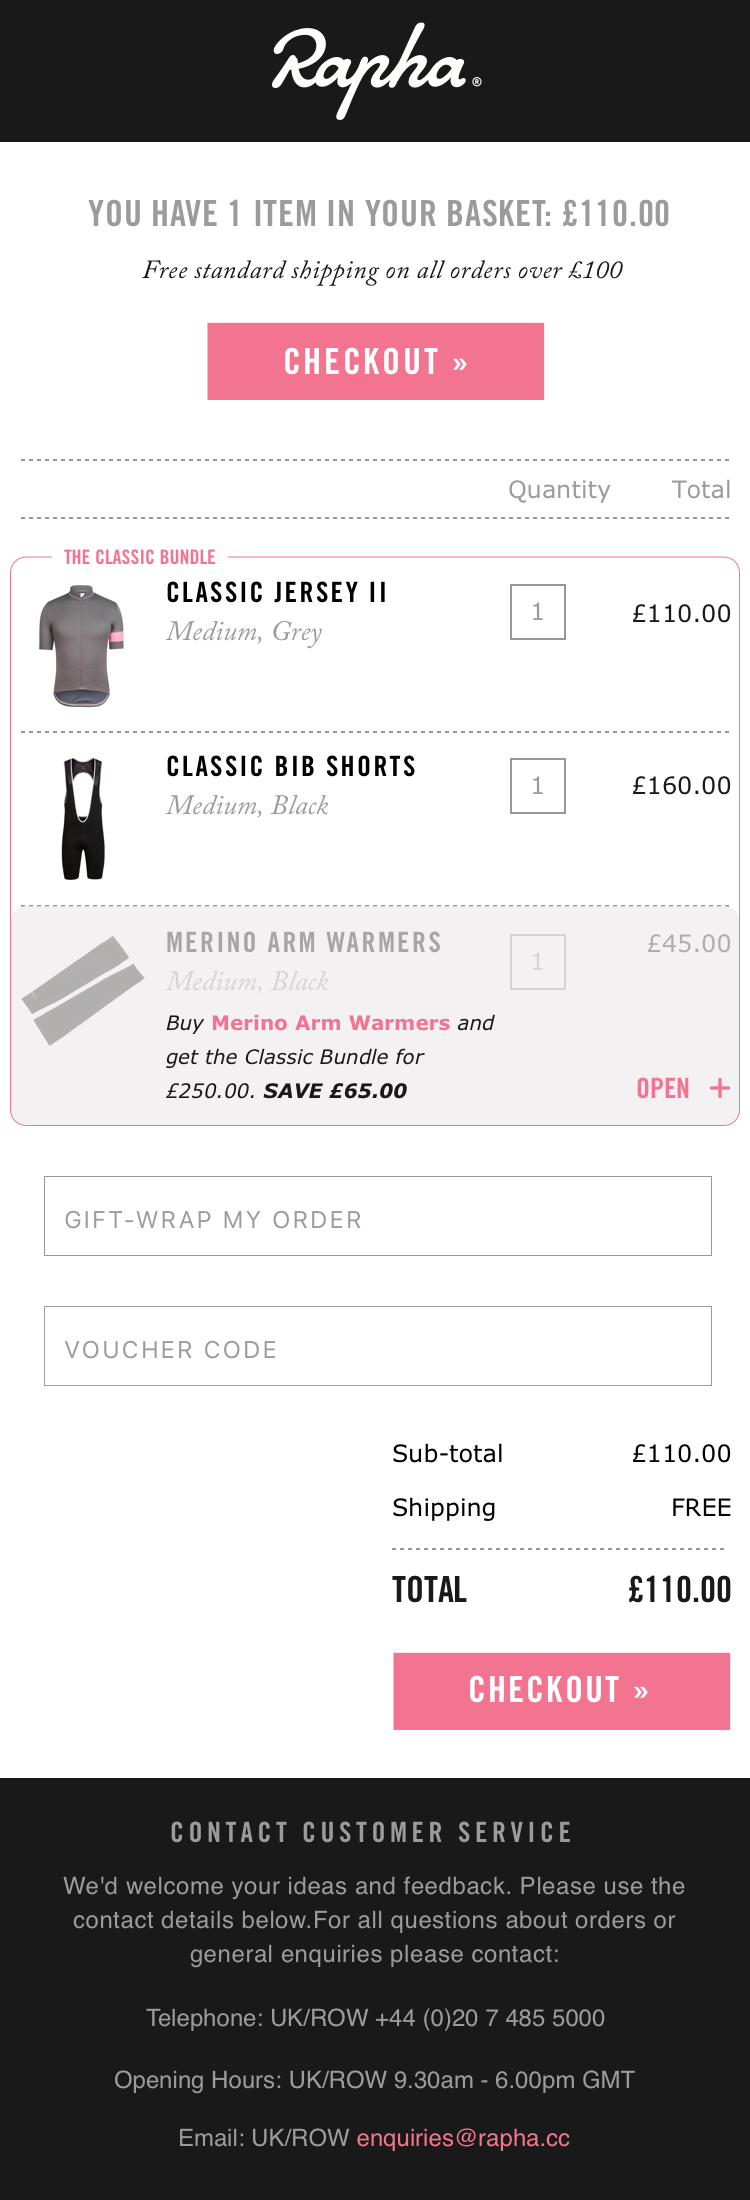The height and width of the screenshot is (2200, 750).
Task: Click the Merino Arm Warmers image
Action: coord(82,990)
